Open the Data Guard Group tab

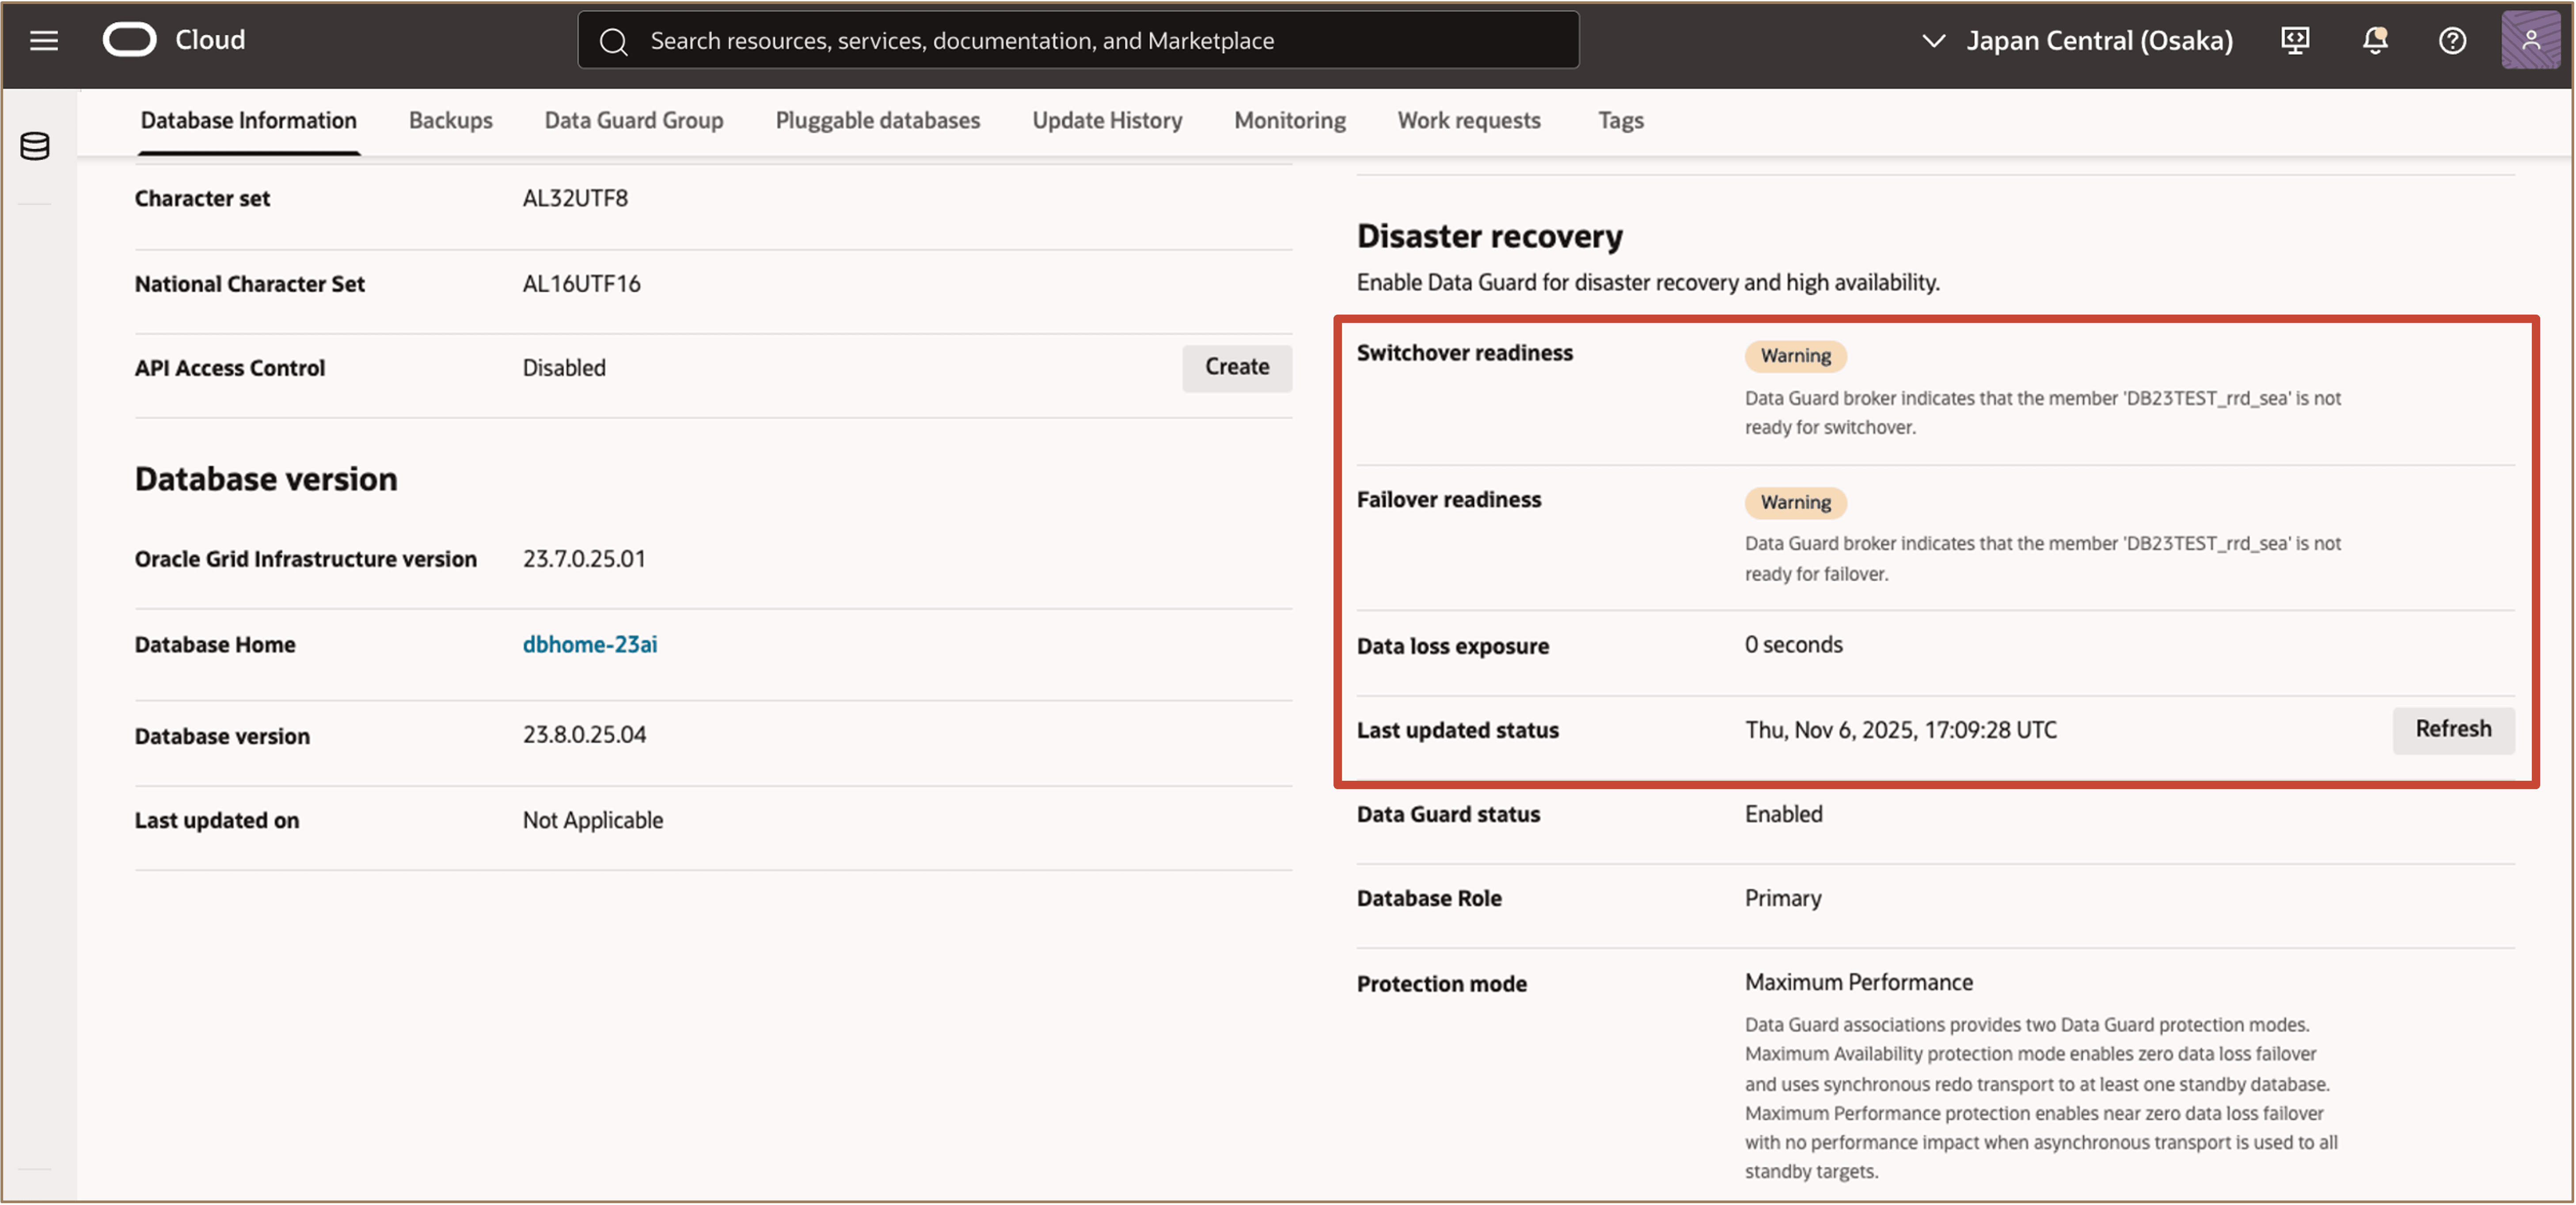633,120
